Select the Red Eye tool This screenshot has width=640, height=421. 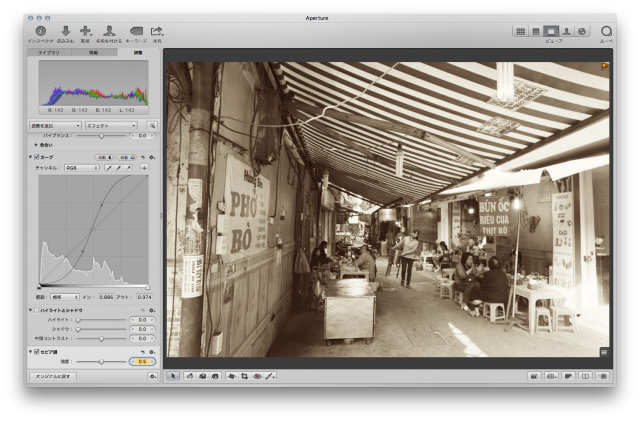point(257,376)
